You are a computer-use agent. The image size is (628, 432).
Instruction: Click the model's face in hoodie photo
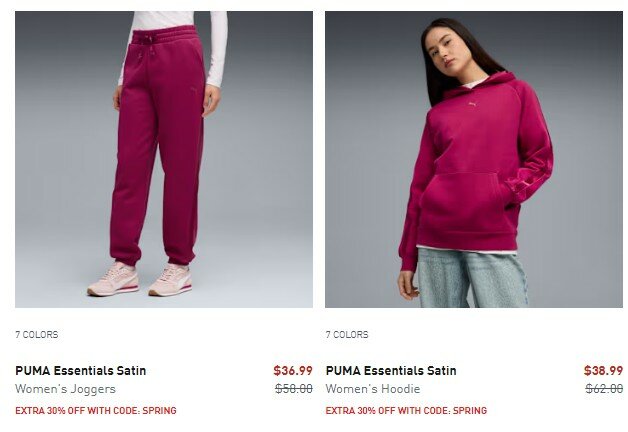[445, 49]
